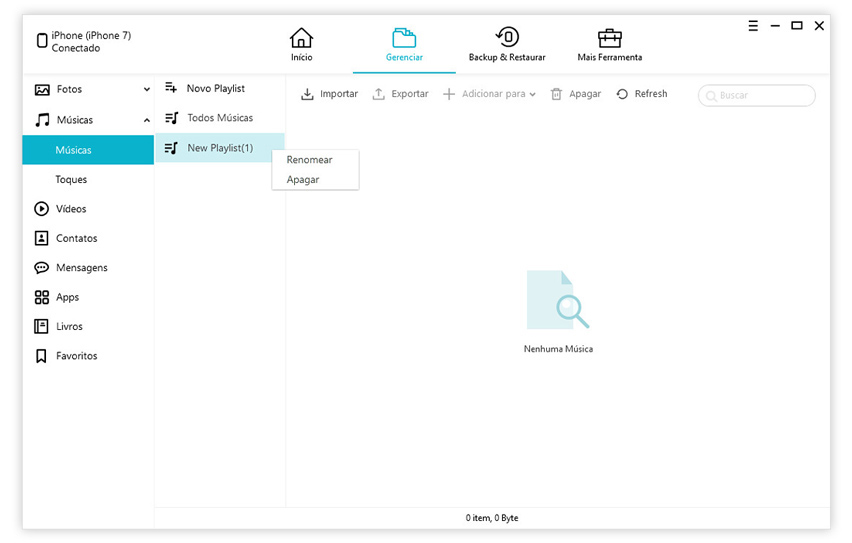Expand the Fotos section chevron

(147, 90)
